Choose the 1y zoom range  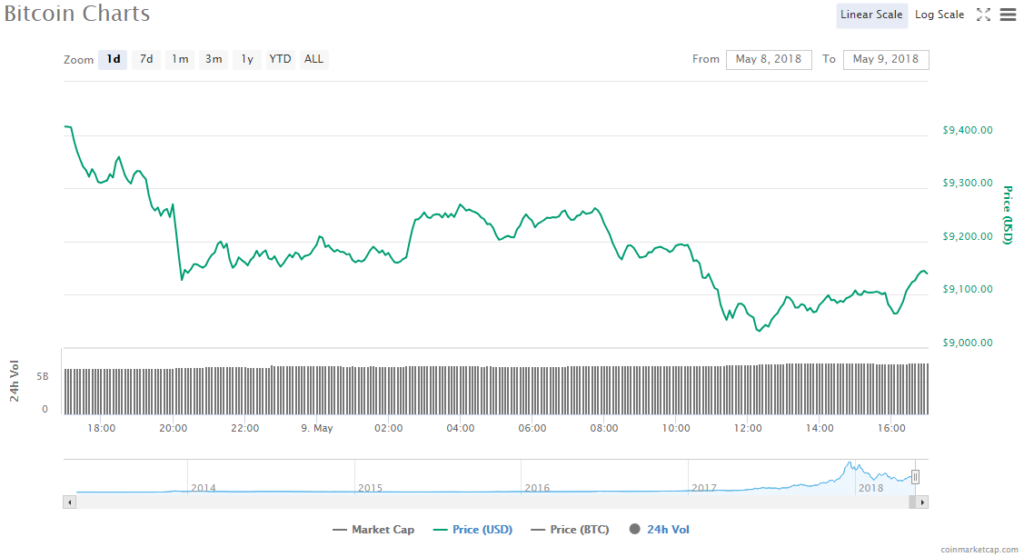(246, 59)
